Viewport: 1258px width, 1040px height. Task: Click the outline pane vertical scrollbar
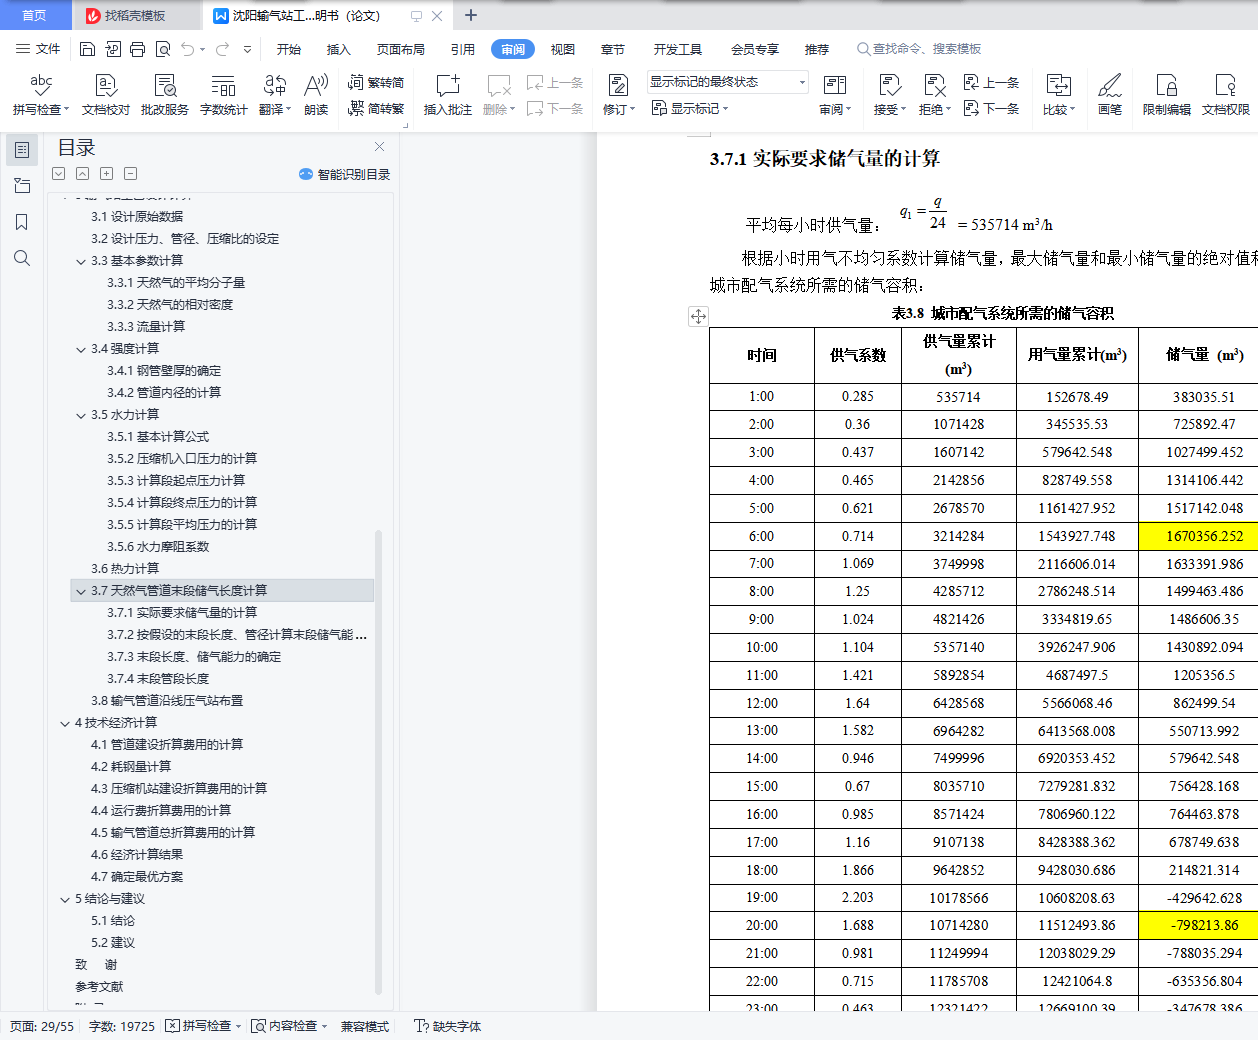pos(378,762)
